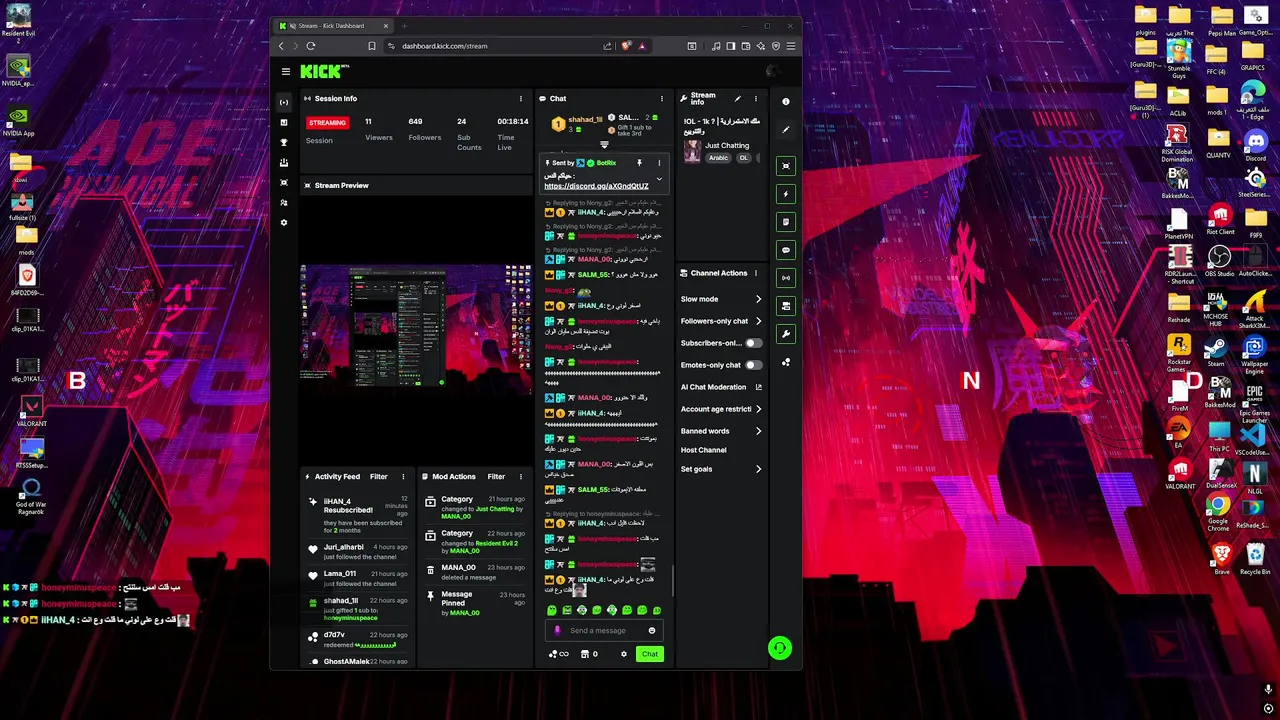Reload the browser page
This screenshot has width=1280, height=720.
tap(311, 46)
